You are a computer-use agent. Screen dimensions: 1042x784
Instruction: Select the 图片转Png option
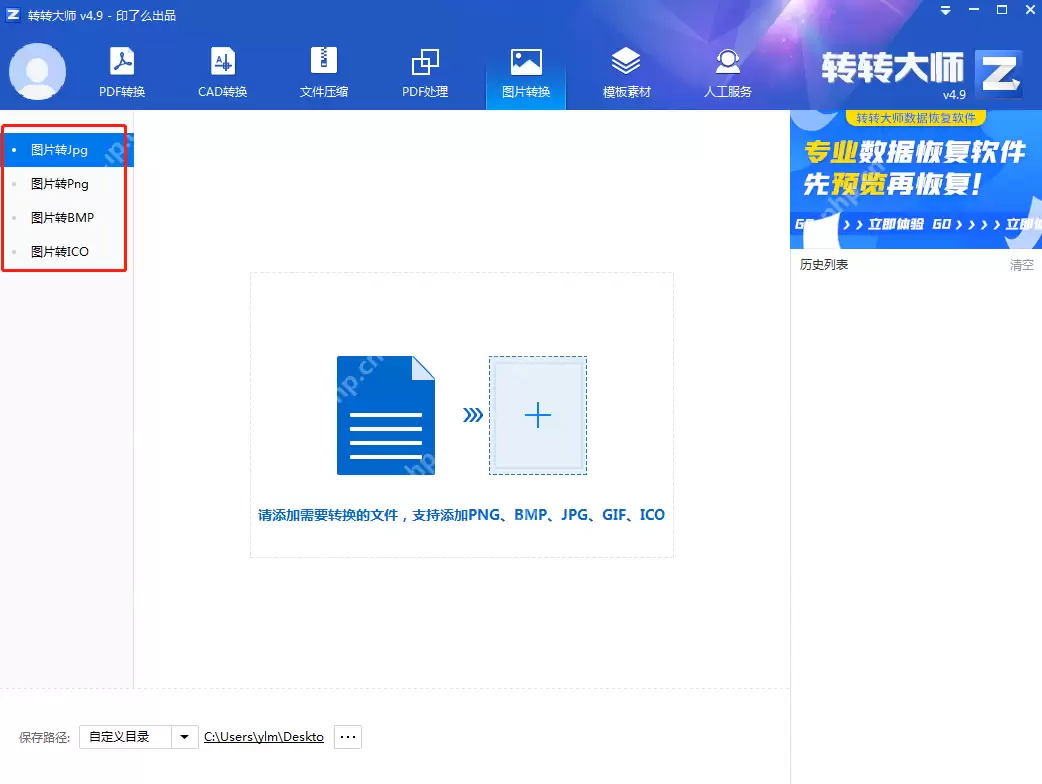click(x=62, y=183)
